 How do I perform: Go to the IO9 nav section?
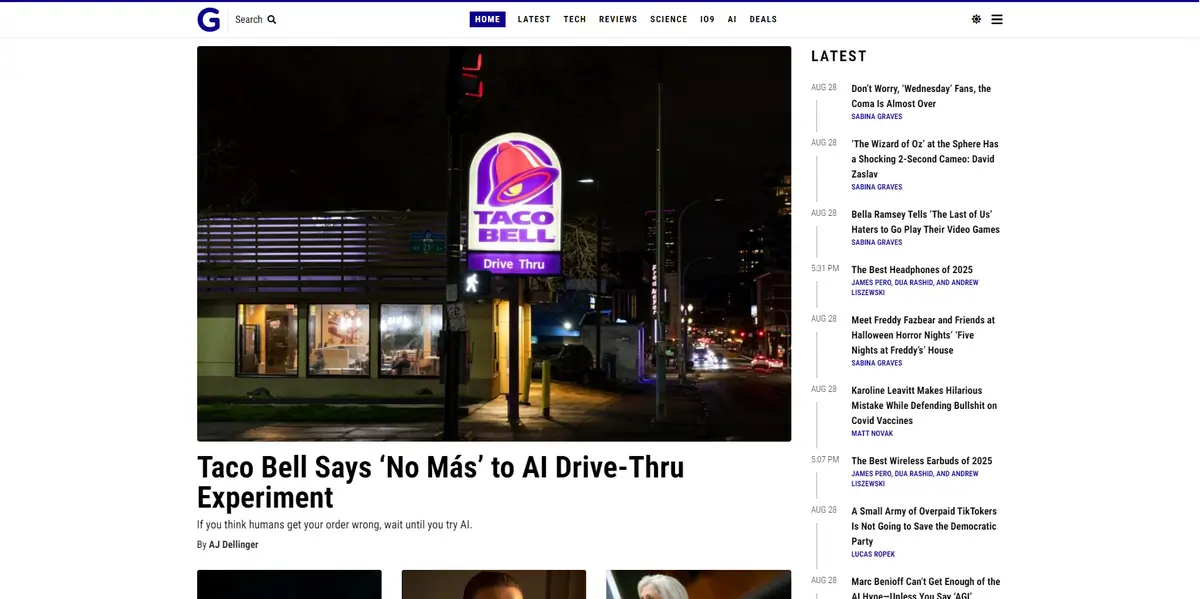[708, 19]
